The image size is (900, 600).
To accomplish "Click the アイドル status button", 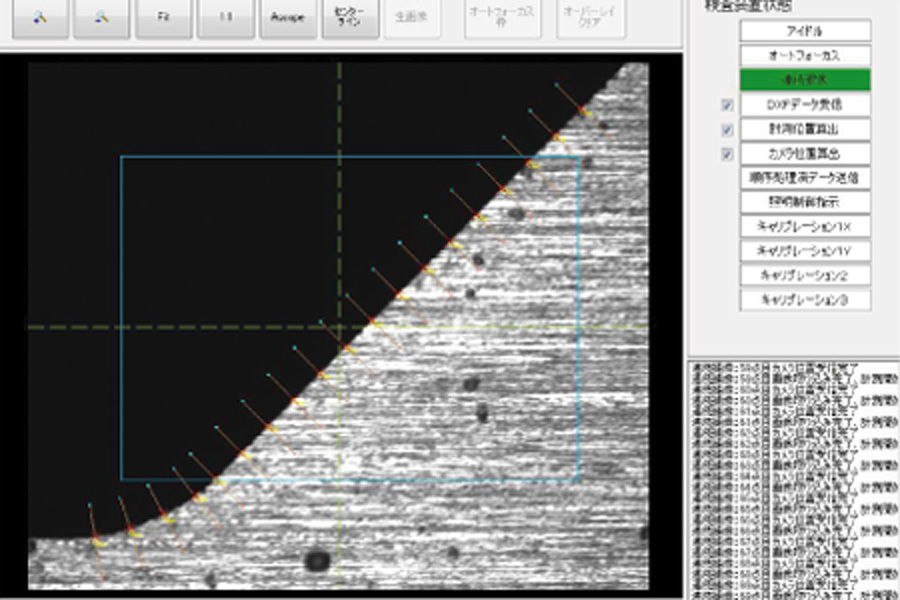I will (x=805, y=31).
